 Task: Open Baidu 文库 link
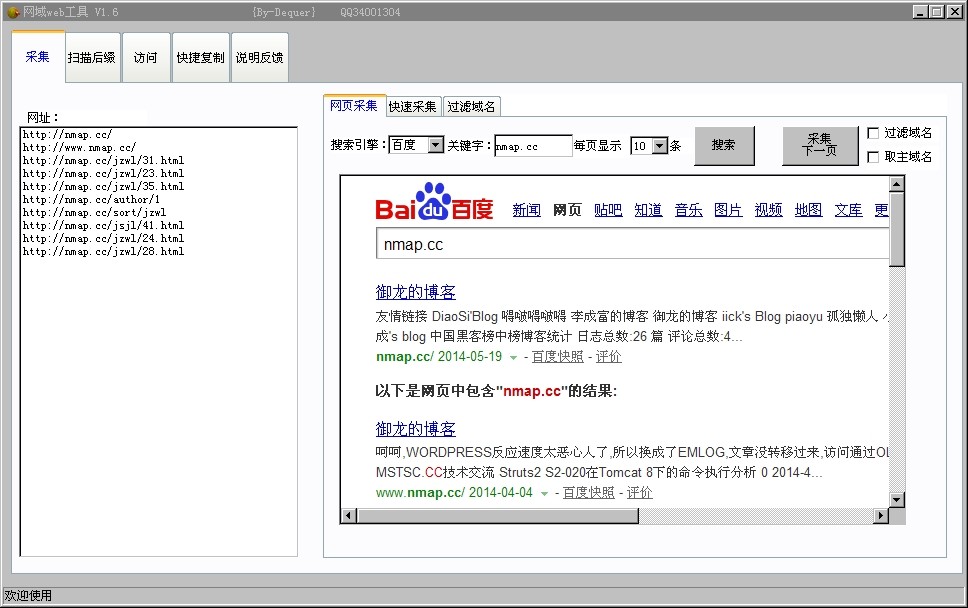(x=849, y=210)
